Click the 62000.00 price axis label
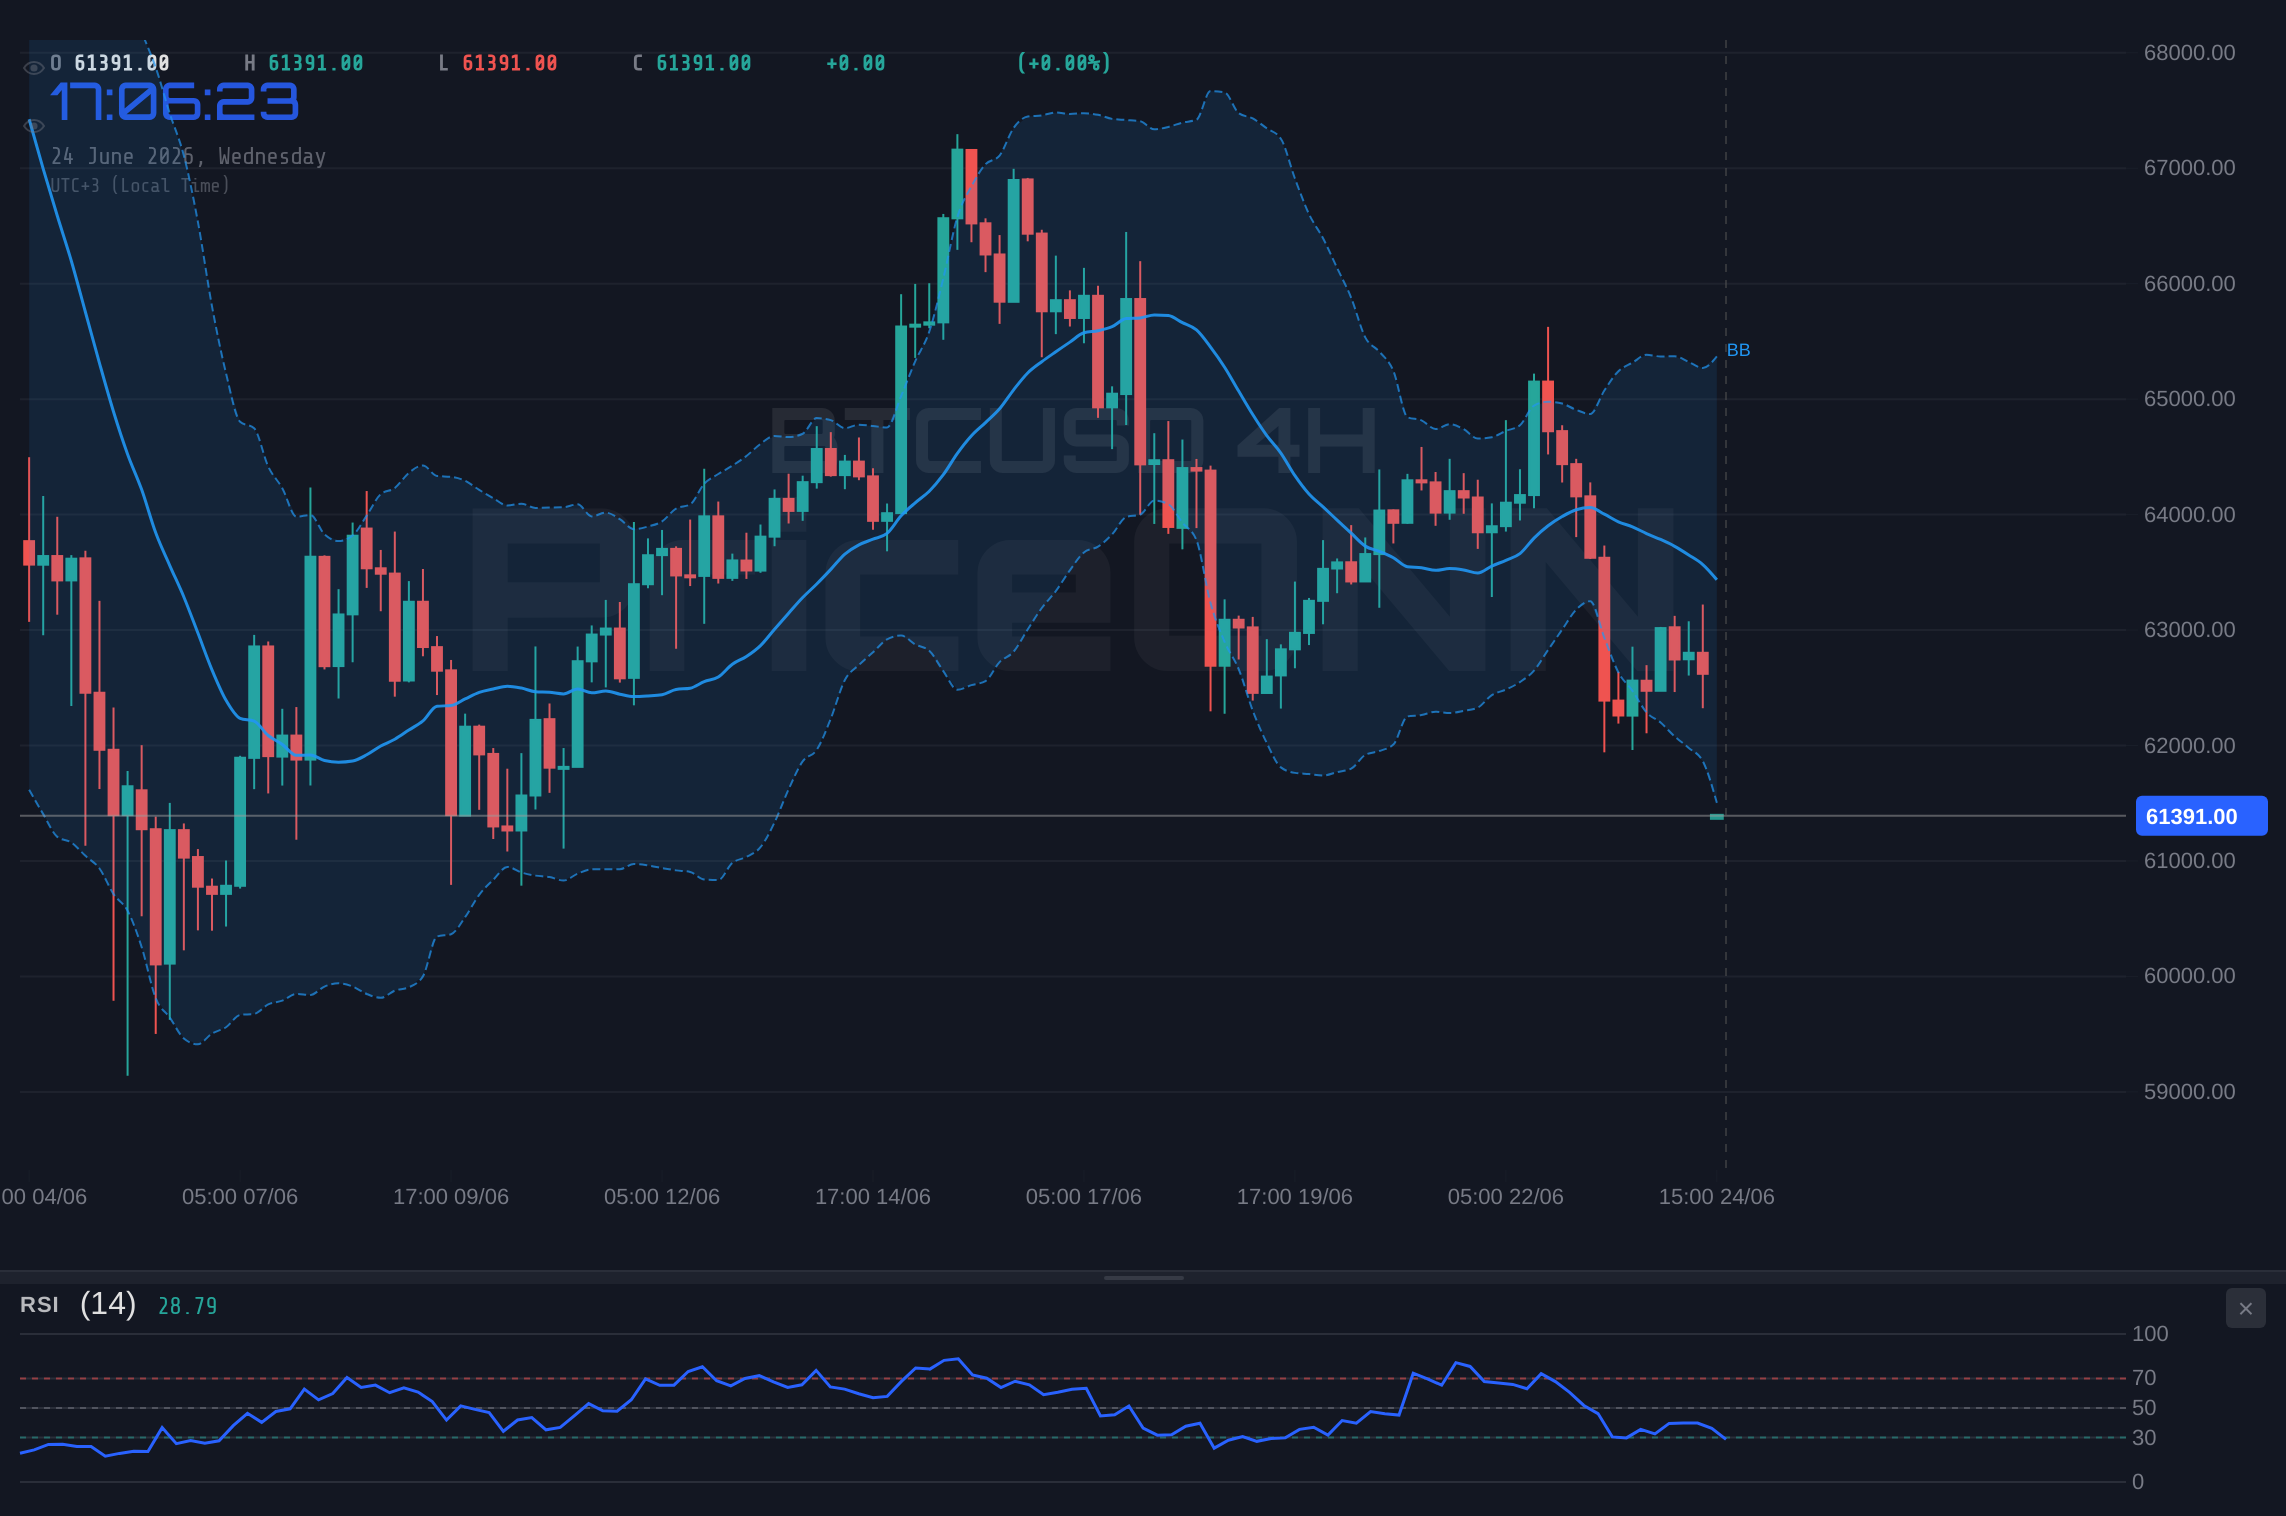Viewport: 2286px width, 1516px height. pos(2189,746)
